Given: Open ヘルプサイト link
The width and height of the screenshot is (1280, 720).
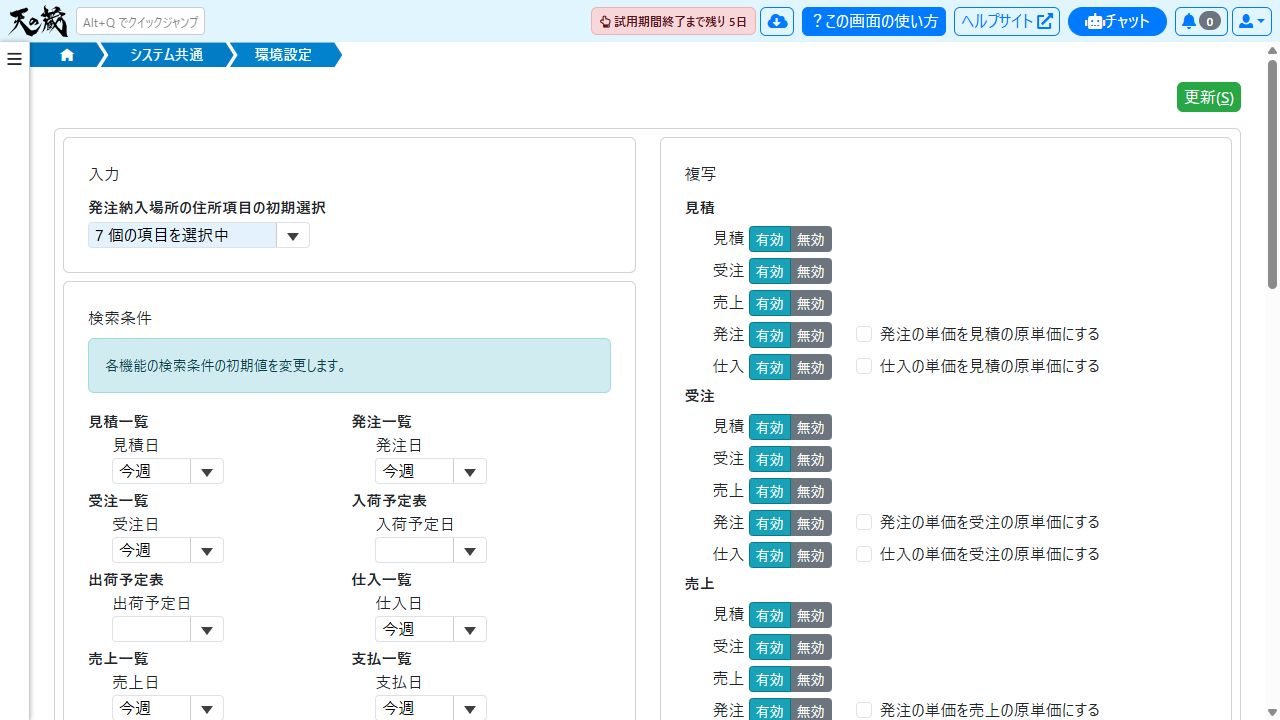Looking at the screenshot, I should pyautogui.click(x=1007, y=21).
